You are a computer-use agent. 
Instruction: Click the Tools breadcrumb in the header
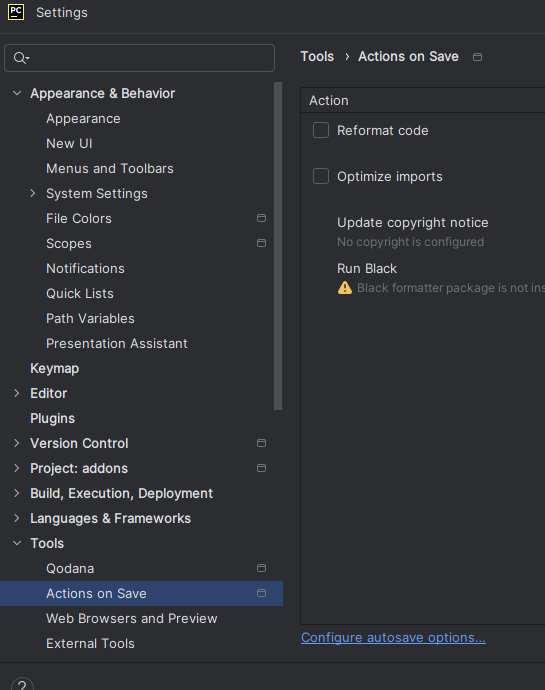317,56
